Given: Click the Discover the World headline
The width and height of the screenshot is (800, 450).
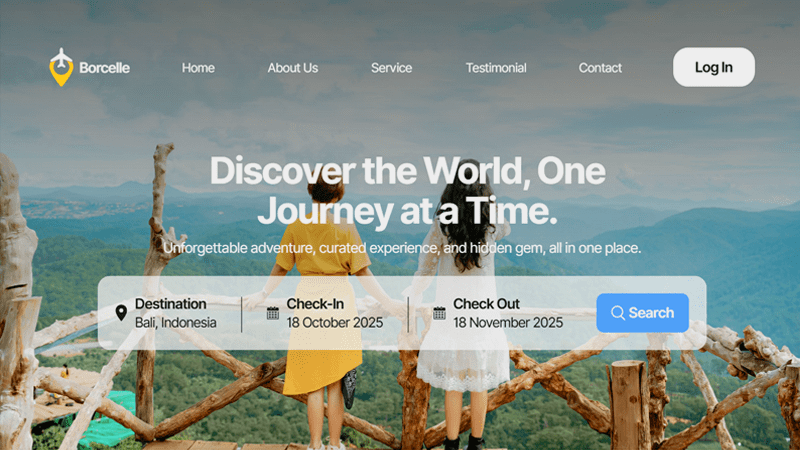Looking at the screenshot, I should 407,190.
